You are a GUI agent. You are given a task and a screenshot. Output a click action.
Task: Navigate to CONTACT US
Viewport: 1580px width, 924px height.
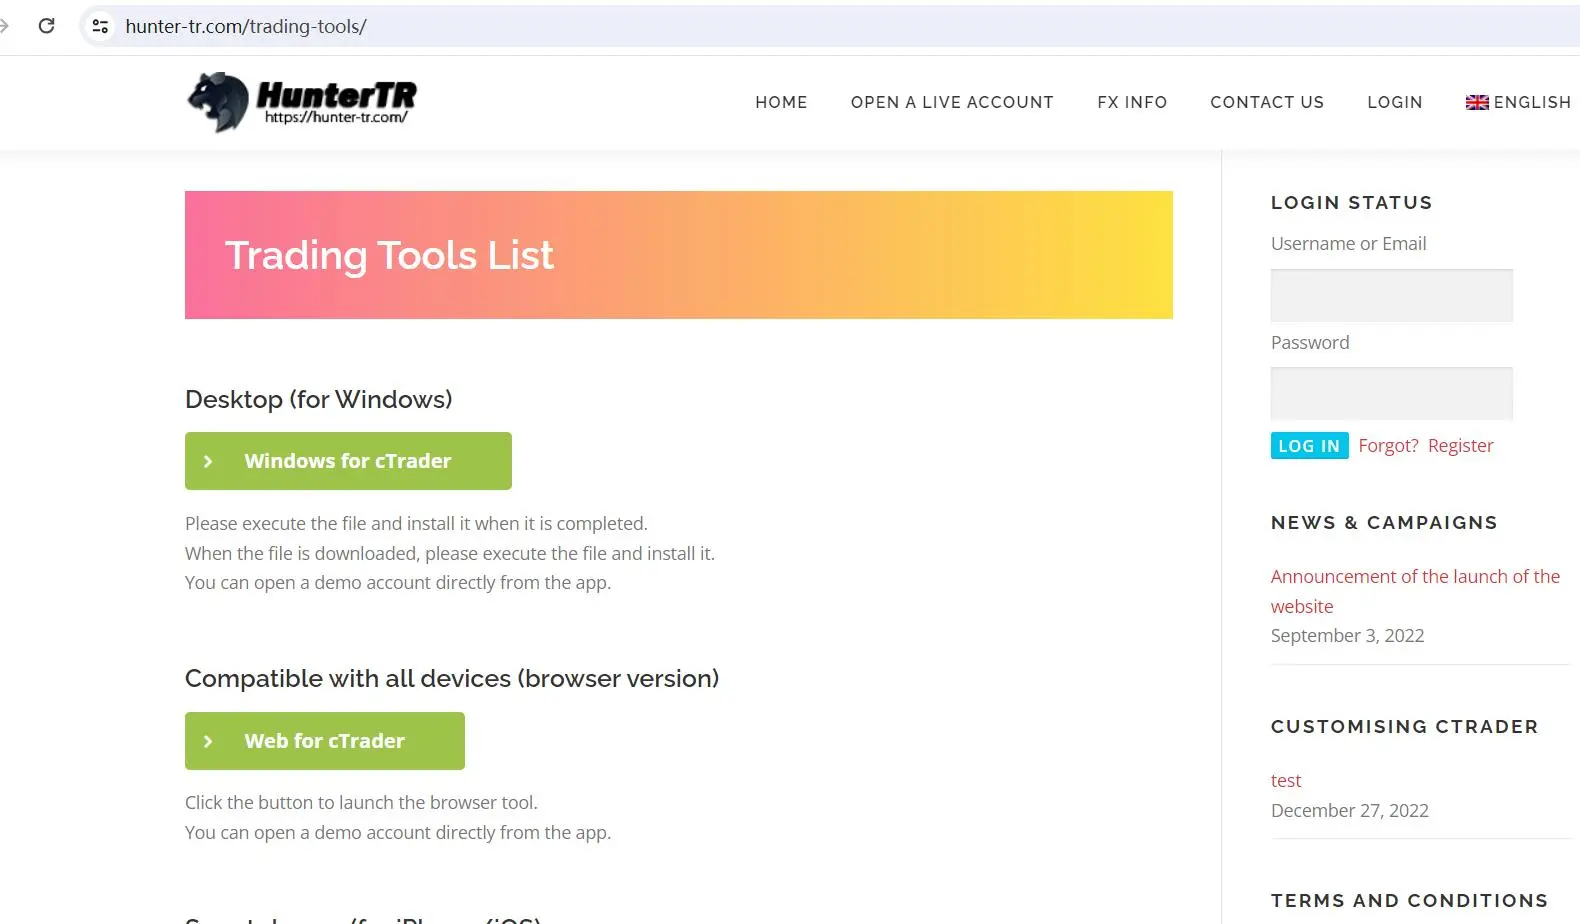[1267, 102]
